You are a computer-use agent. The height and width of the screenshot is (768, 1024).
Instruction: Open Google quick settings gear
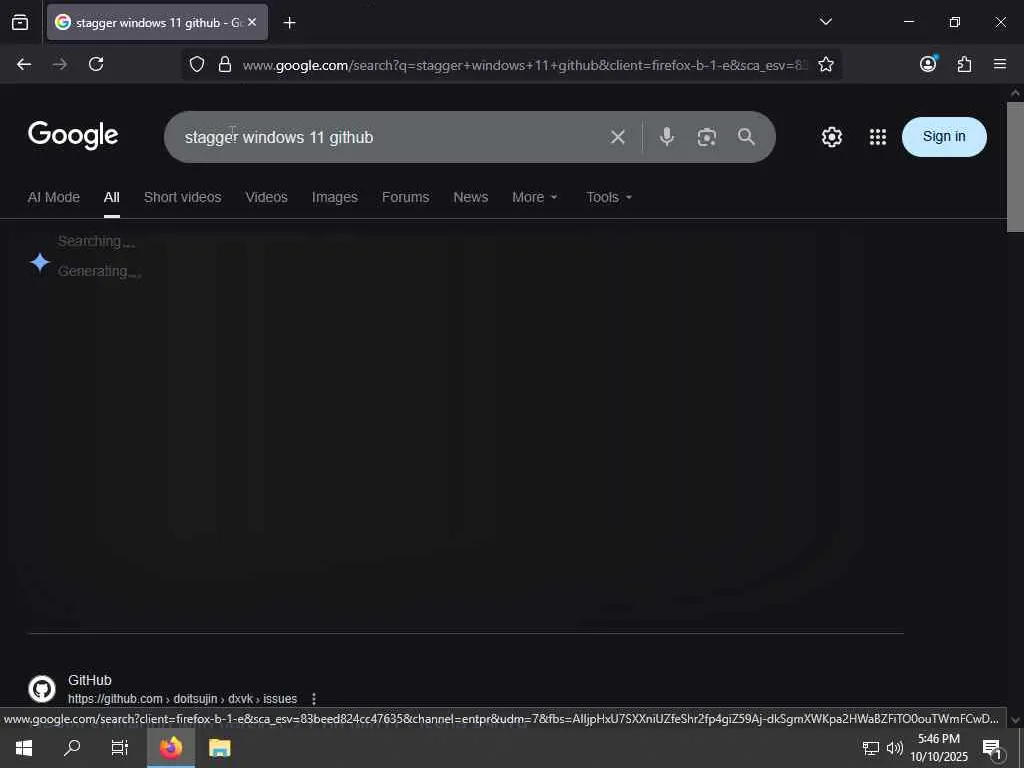[x=831, y=137]
